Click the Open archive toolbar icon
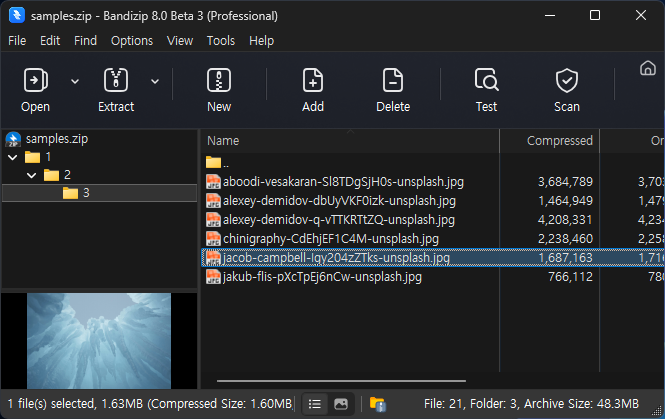665x419 pixels. pyautogui.click(x=35, y=81)
